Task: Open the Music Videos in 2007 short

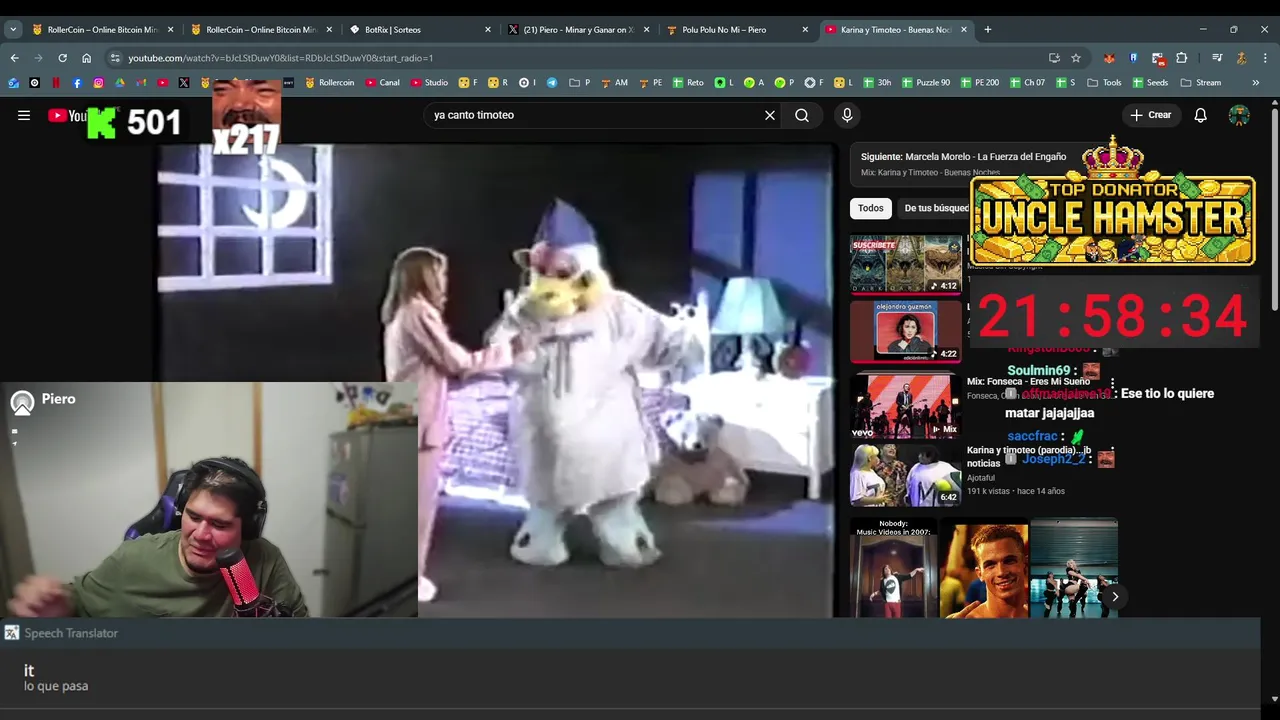Action: pyautogui.click(x=894, y=567)
